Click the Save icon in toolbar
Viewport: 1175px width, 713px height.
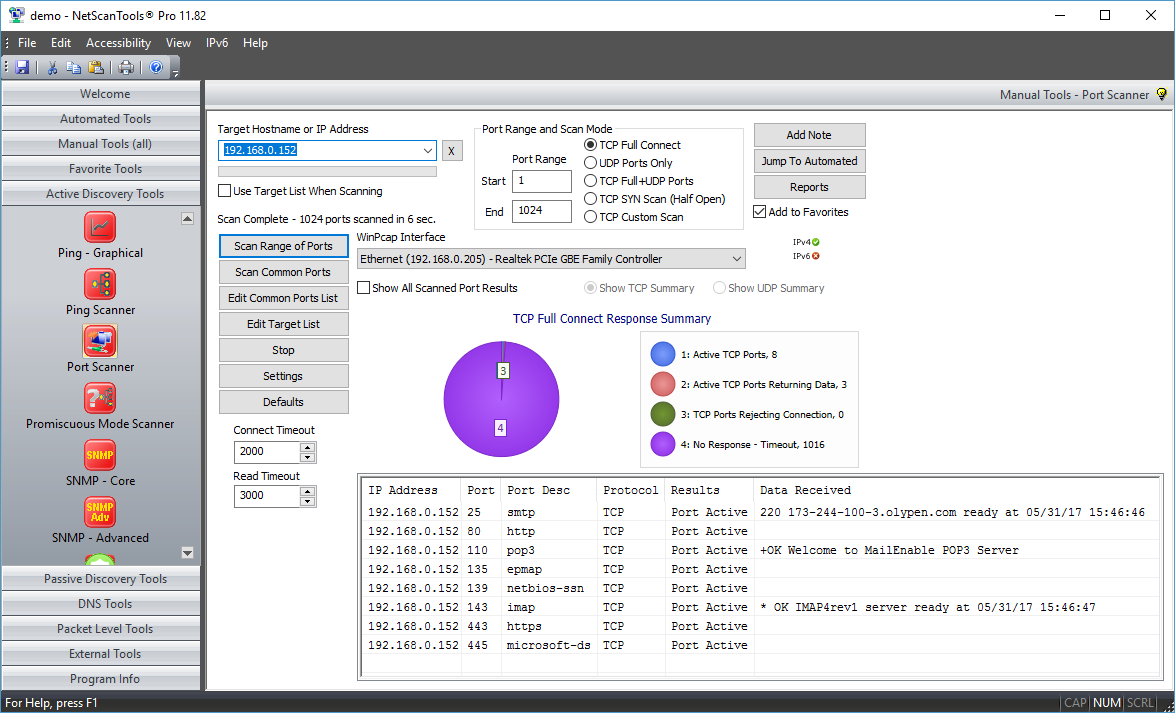tap(22, 68)
